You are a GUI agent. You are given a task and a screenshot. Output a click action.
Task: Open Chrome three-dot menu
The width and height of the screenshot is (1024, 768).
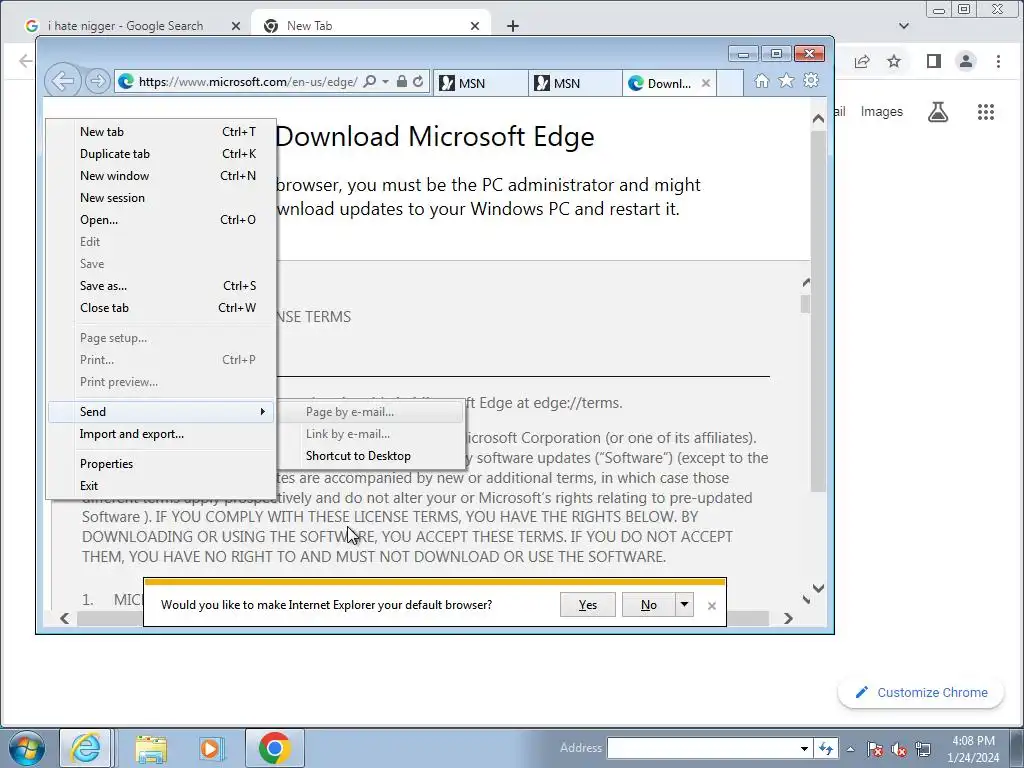coord(998,61)
